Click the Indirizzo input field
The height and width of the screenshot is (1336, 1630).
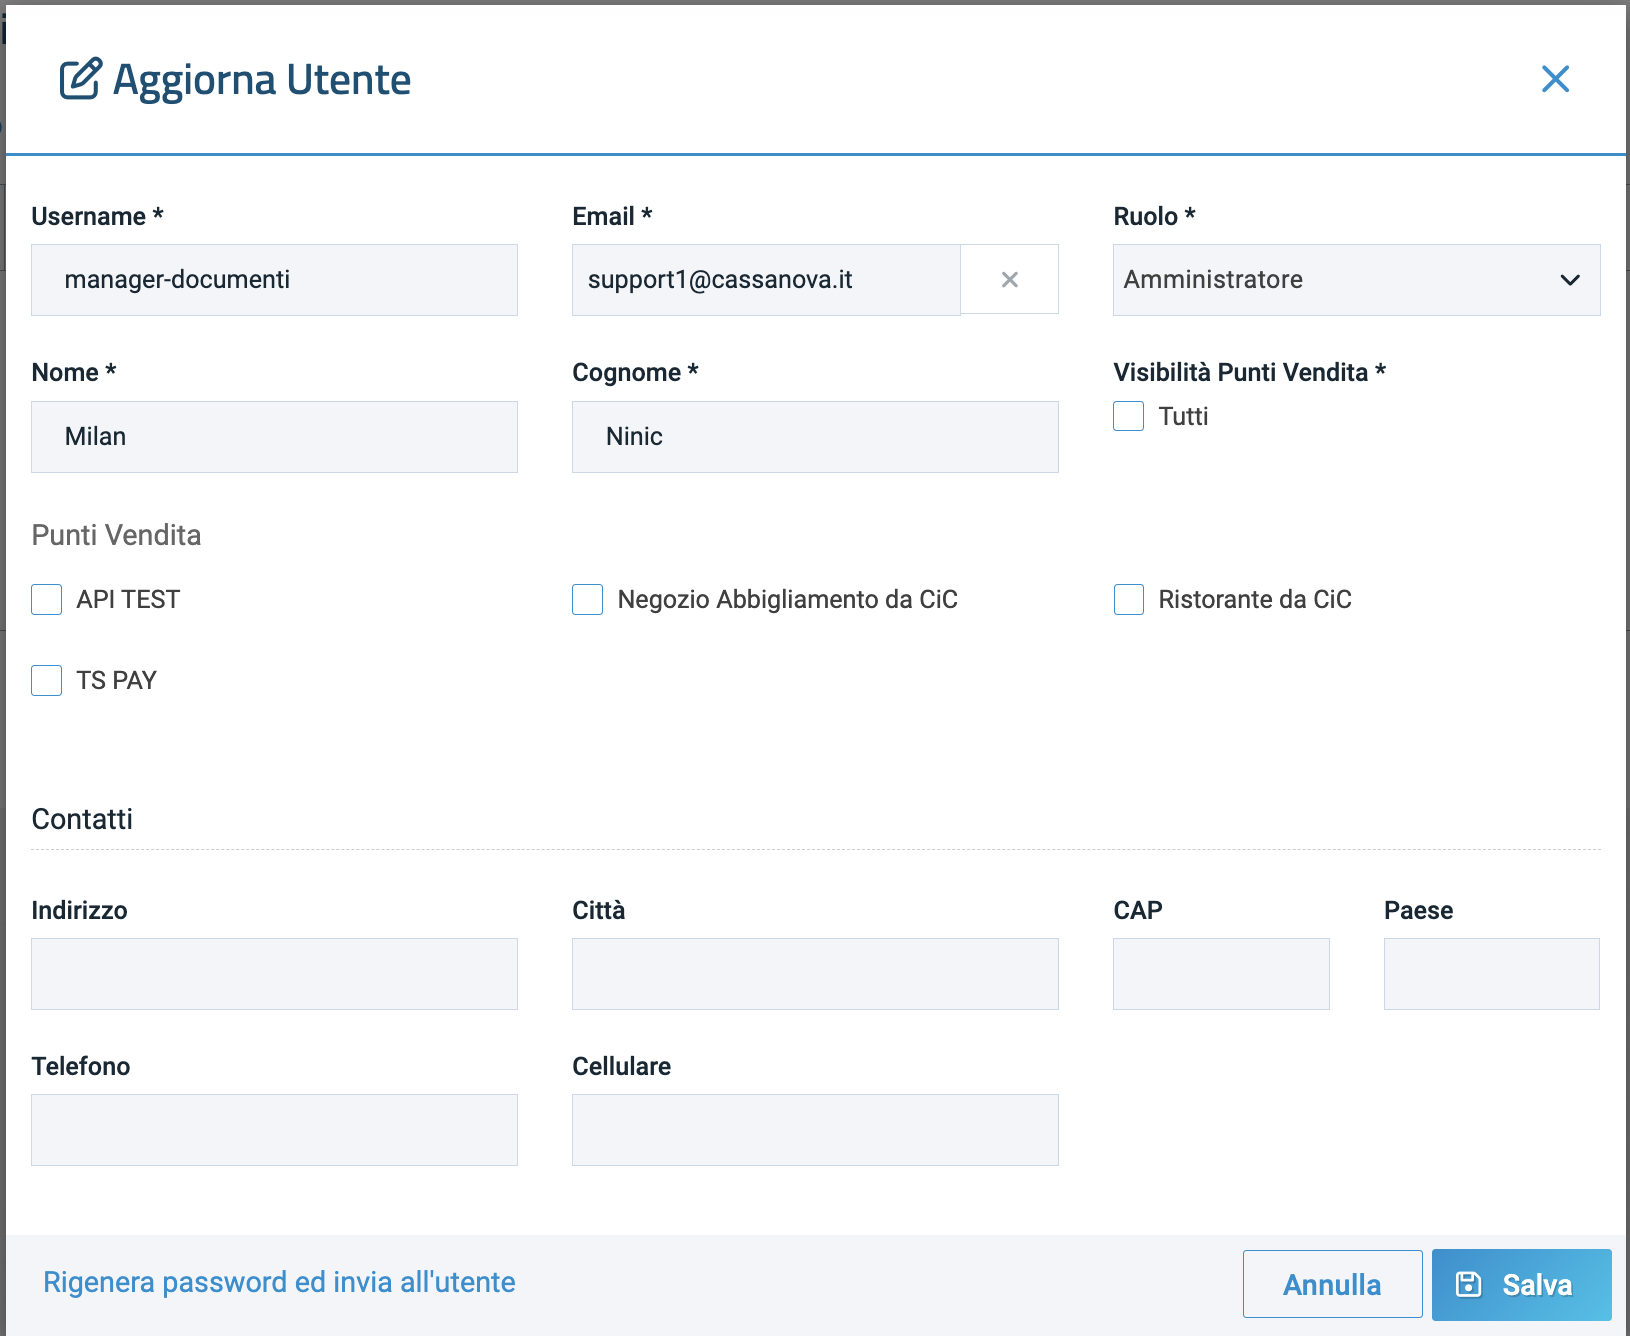click(274, 974)
